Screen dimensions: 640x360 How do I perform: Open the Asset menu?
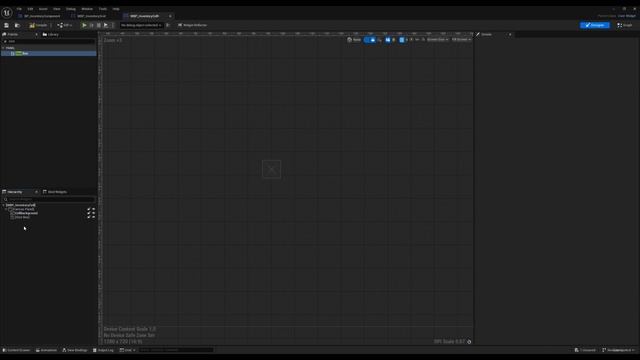43,9
